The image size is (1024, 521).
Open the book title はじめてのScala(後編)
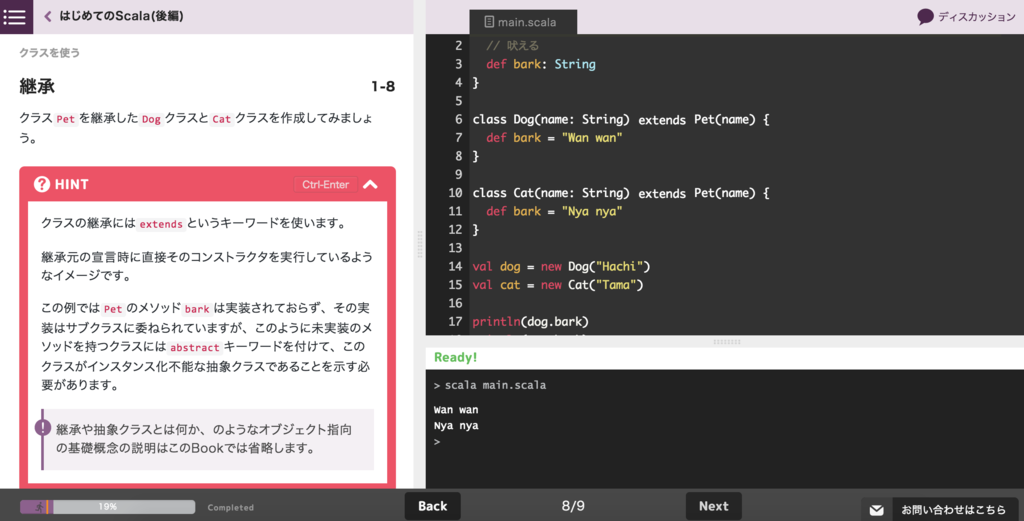point(121,16)
